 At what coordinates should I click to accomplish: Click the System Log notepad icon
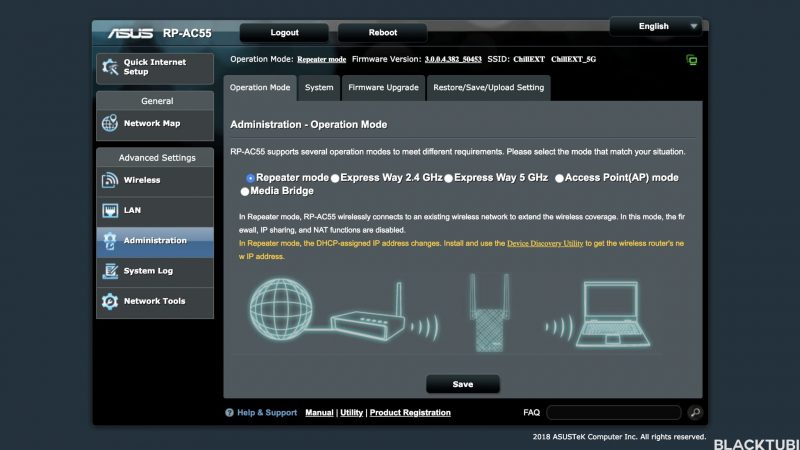point(110,271)
